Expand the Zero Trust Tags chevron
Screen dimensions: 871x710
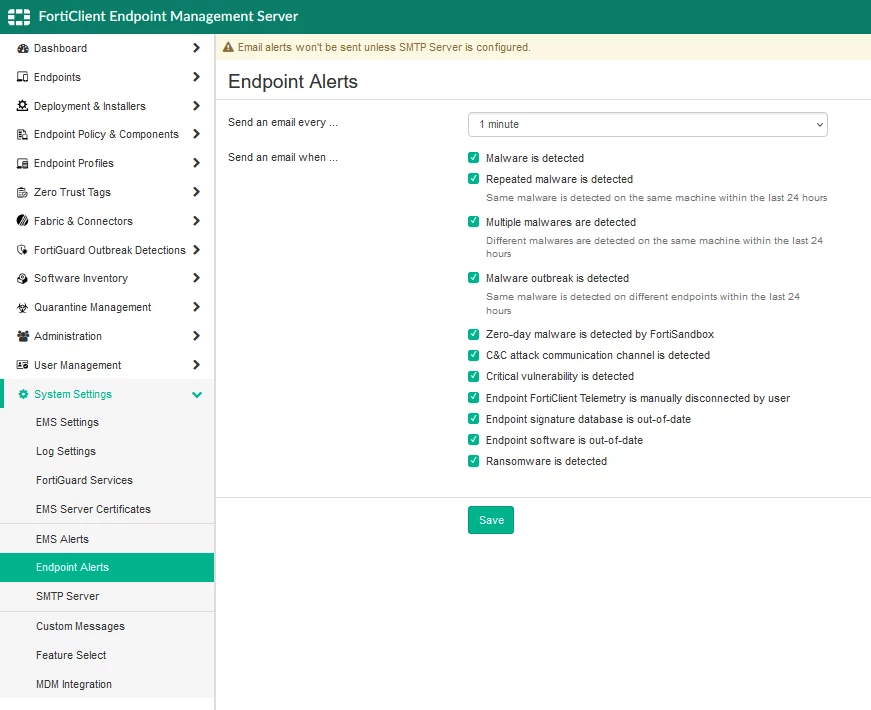[196, 192]
